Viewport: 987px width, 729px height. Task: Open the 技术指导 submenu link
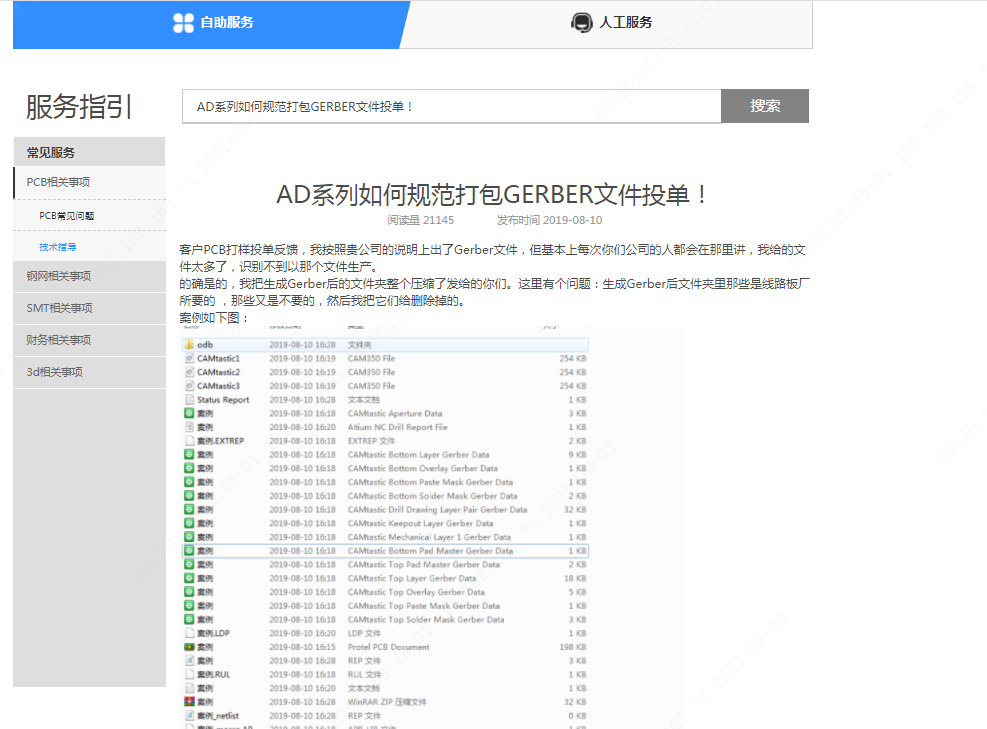point(58,247)
